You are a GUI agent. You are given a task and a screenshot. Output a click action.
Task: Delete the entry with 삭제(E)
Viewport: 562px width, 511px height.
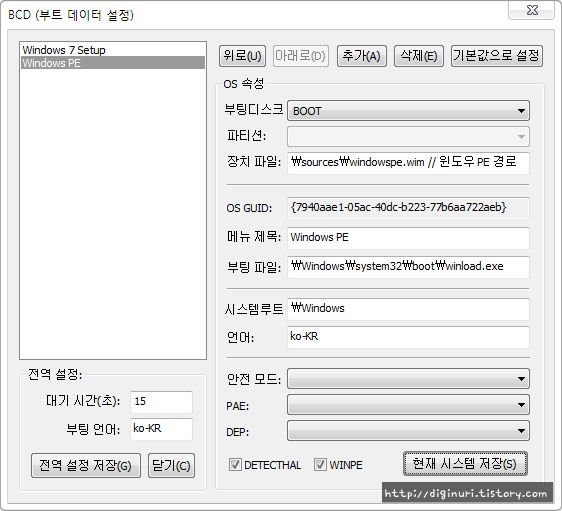click(x=419, y=56)
